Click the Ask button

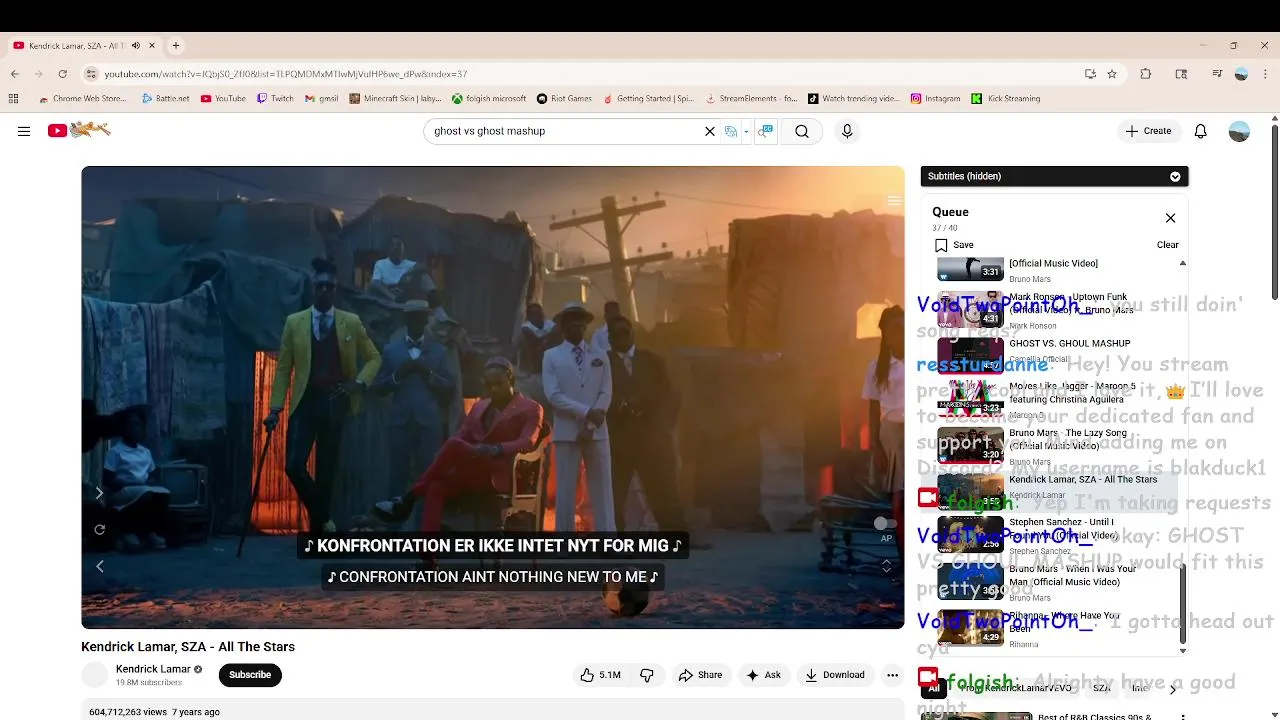763,675
